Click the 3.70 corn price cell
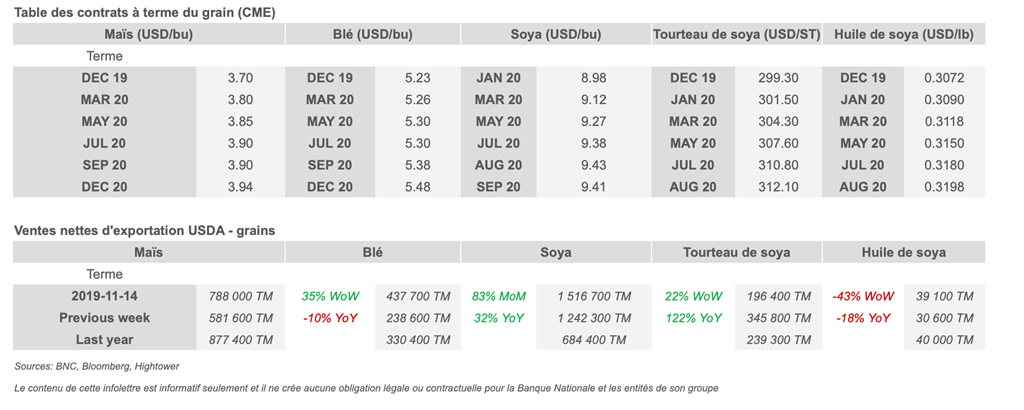The image size is (1024, 410). point(240,78)
